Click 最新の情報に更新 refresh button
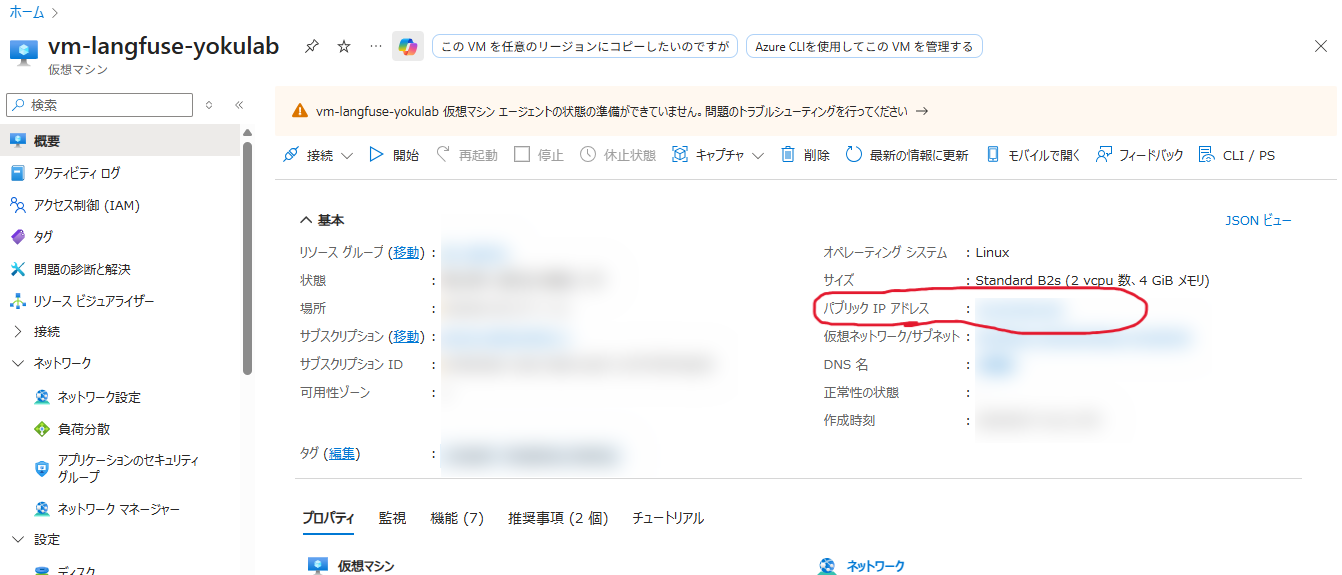This screenshot has width=1342, height=575. coord(907,155)
